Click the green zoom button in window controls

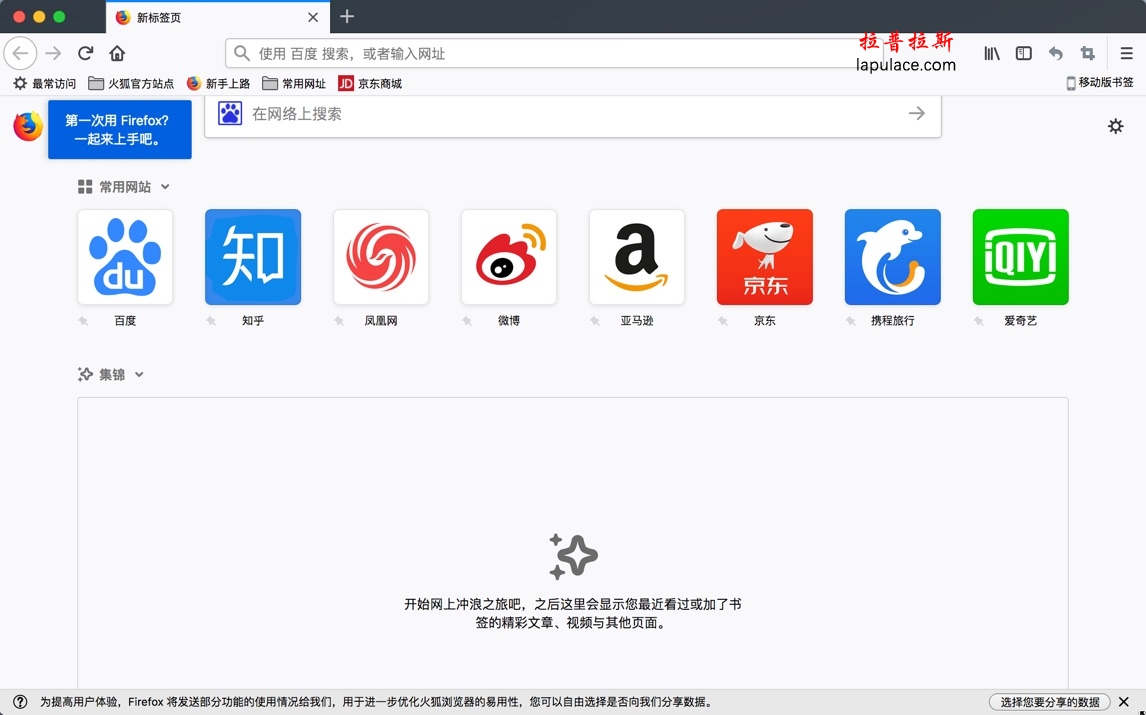coord(58,17)
